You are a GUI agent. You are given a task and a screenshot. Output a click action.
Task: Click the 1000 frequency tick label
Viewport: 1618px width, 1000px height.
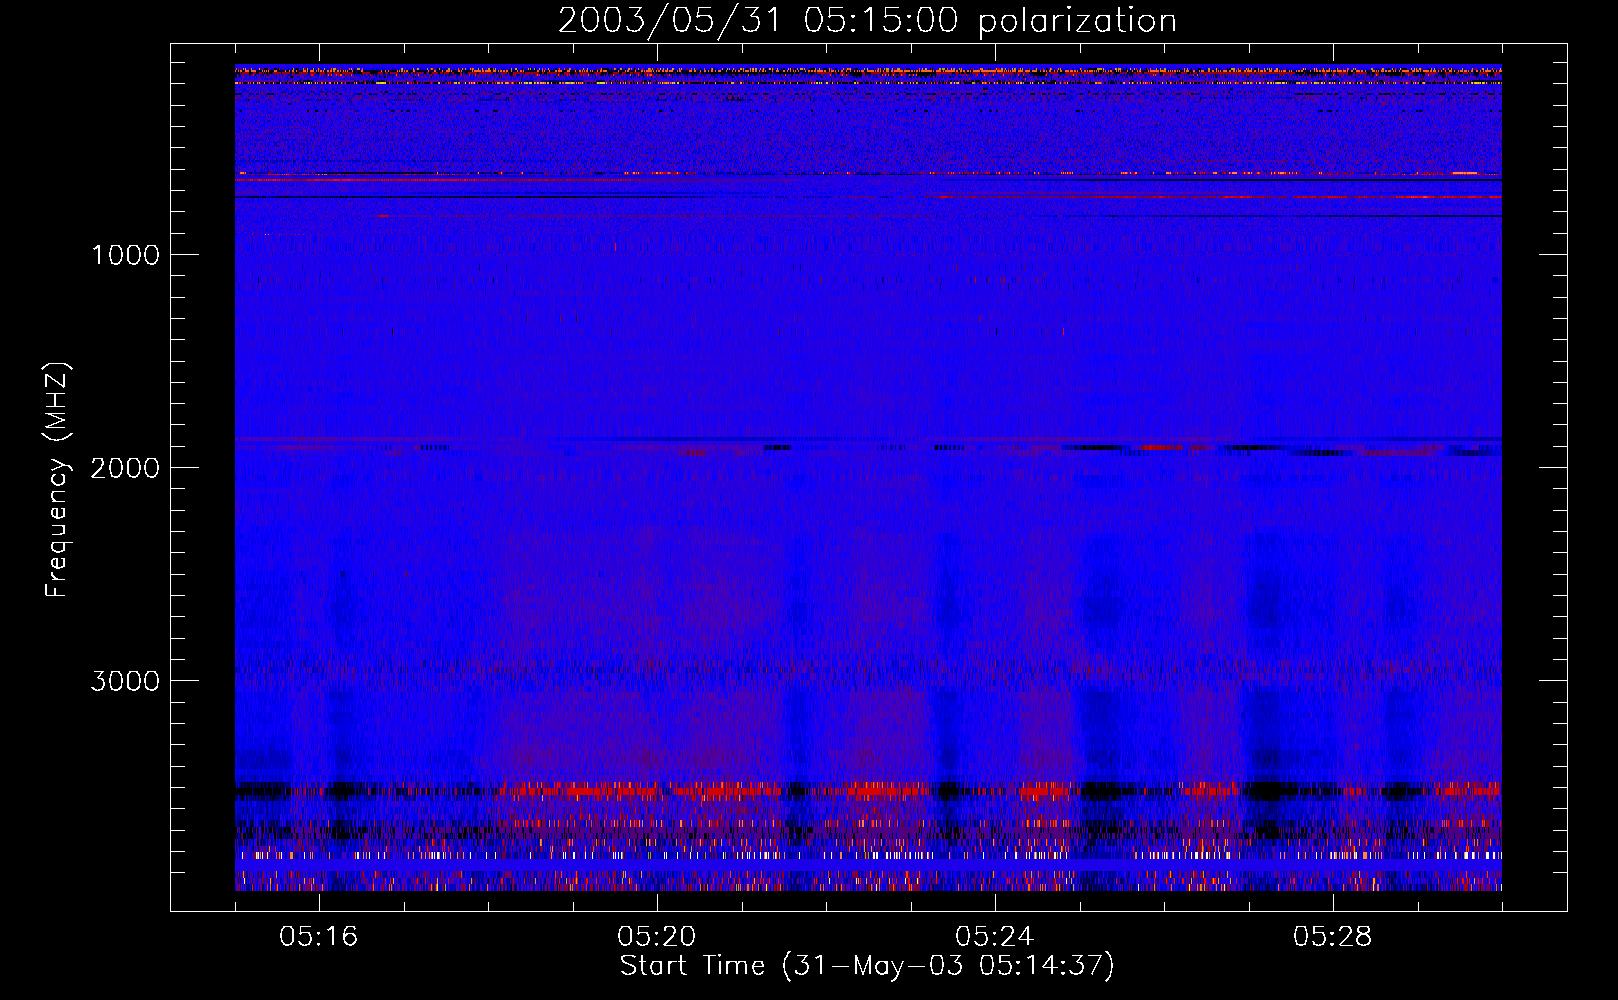(125, 255)
